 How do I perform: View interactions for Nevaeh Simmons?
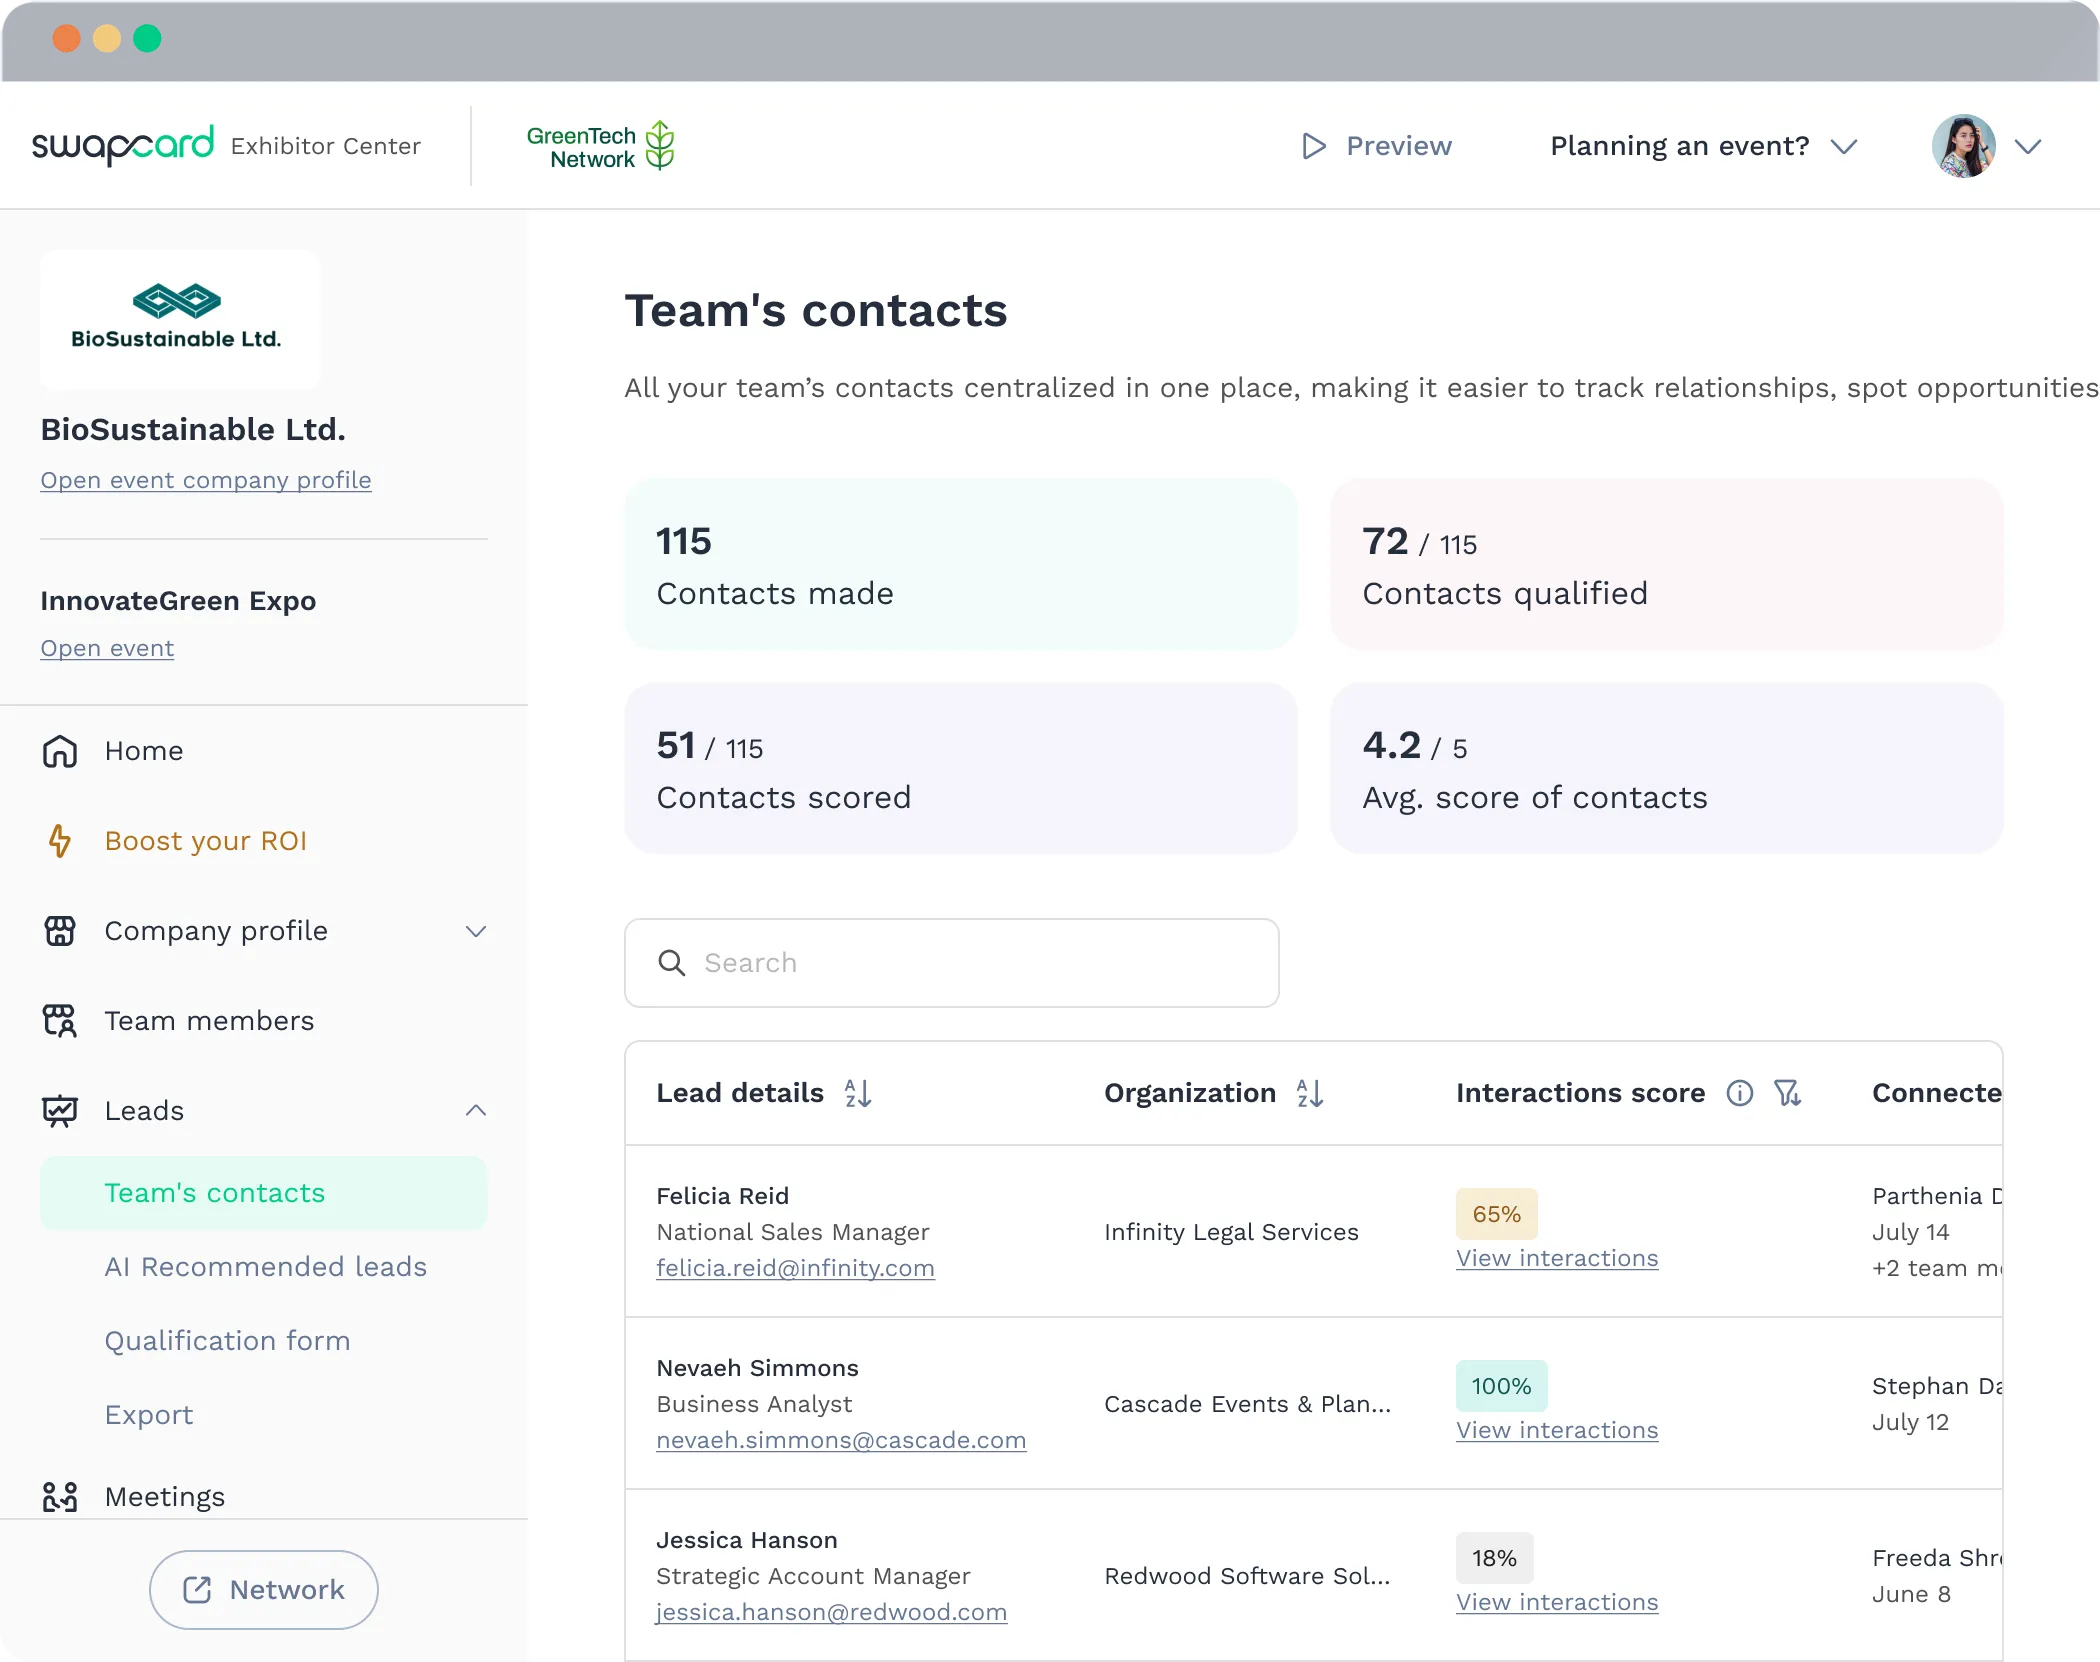(x=1557, y=1430)
